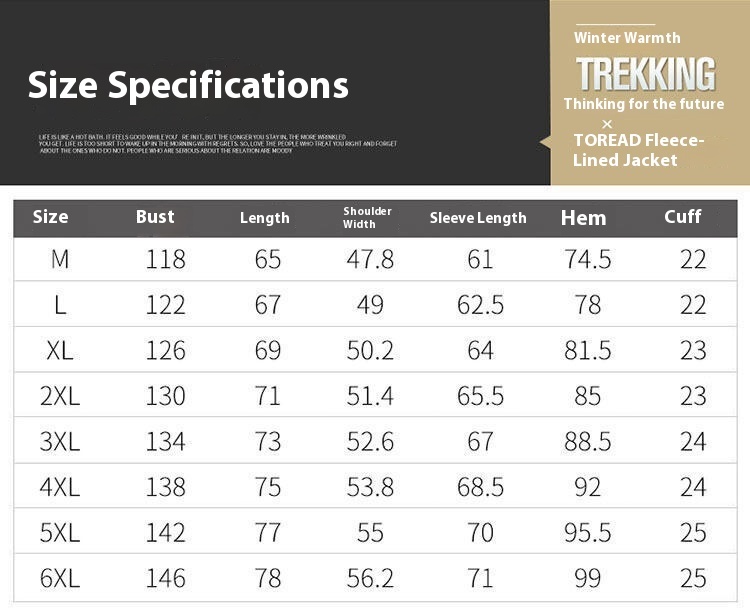
Task: Click the Bust column header
Action: coord(155,217)
